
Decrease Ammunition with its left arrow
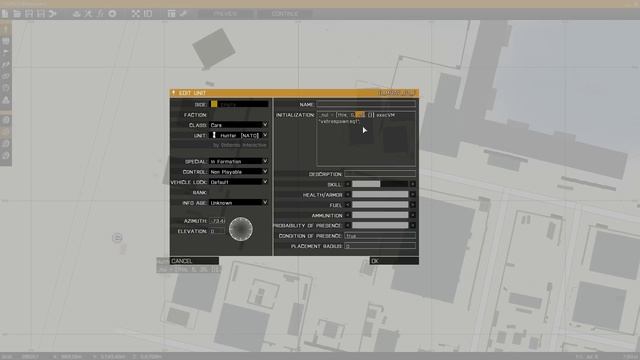click(x=348, y=215)
